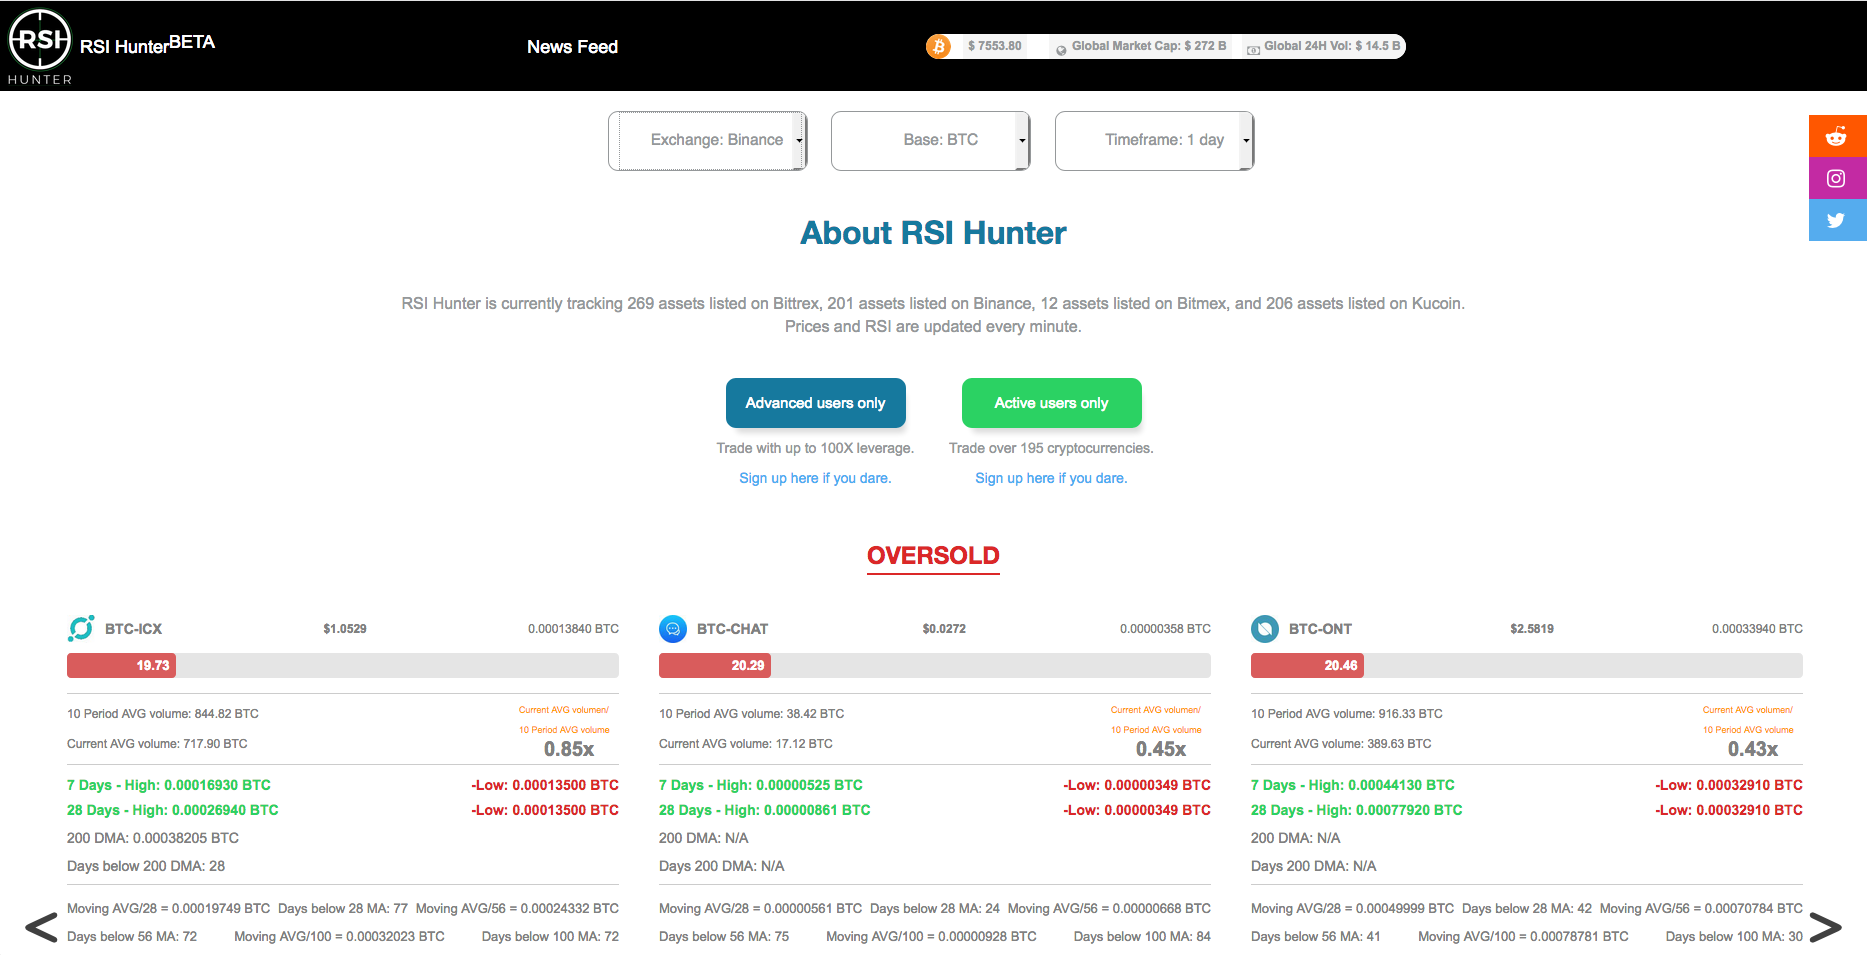Screen dimensions: 1867x955
Task: Click the ICX coin icon
Action: coord(81,628)
